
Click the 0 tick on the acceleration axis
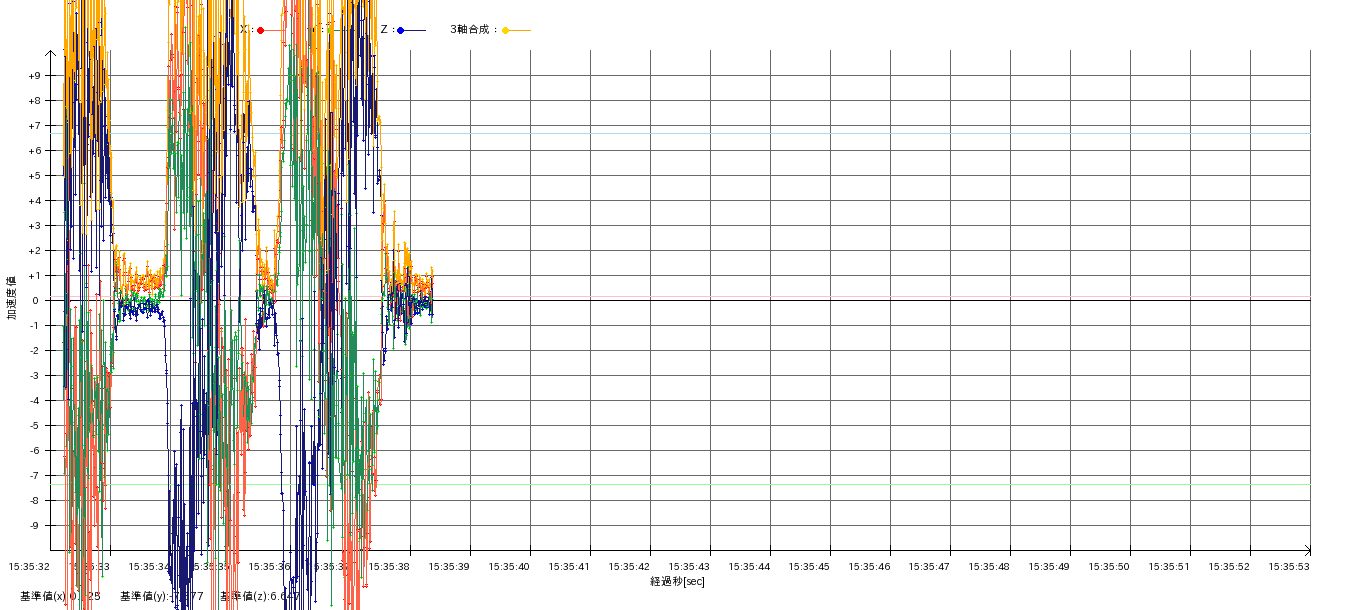tap(34, 301)
